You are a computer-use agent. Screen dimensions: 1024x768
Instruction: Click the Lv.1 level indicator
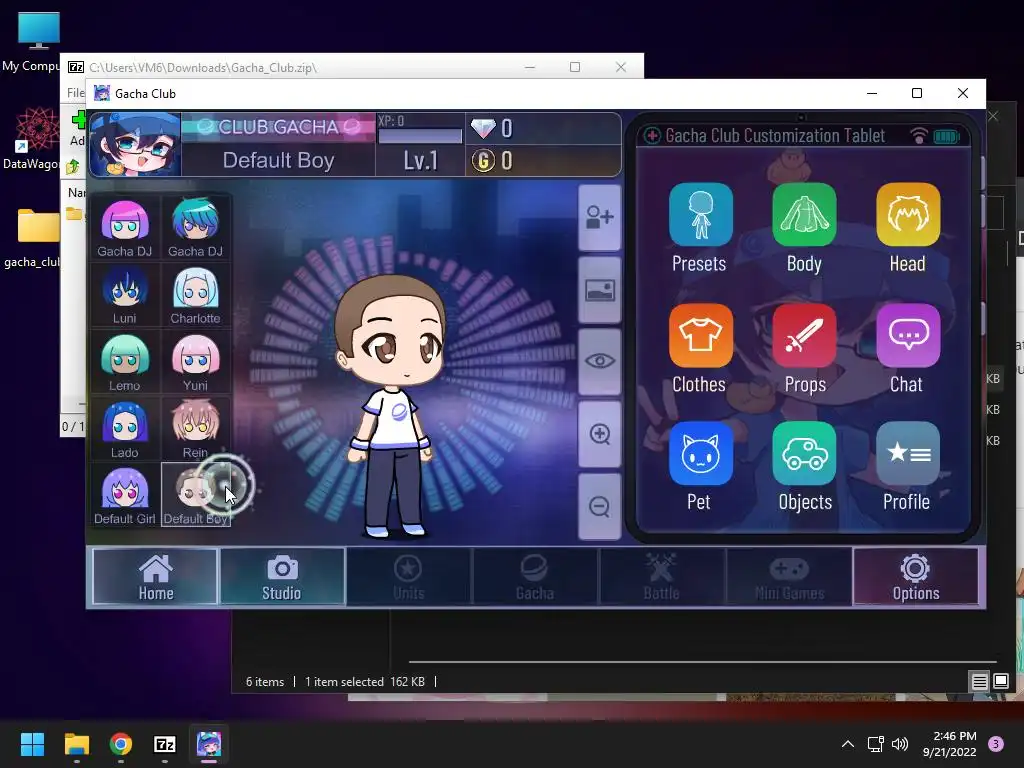coord(420,161)
